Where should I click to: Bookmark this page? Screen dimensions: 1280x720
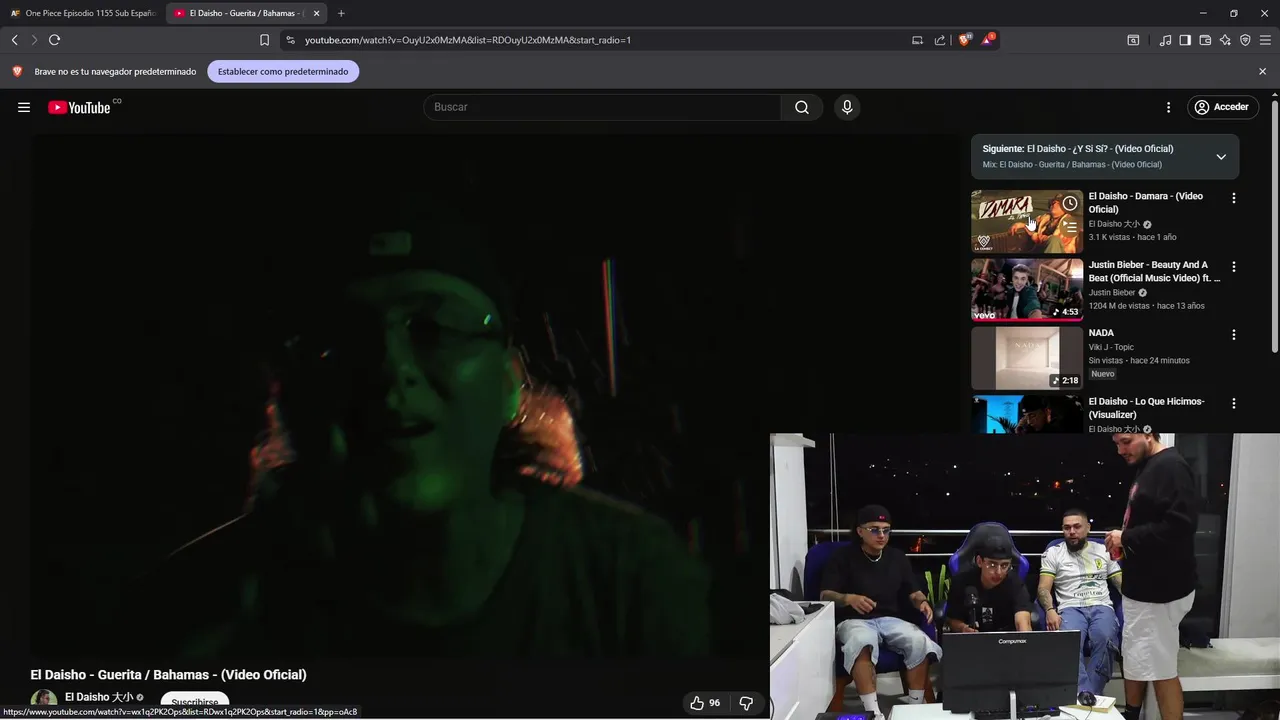(x=264, y=40)
